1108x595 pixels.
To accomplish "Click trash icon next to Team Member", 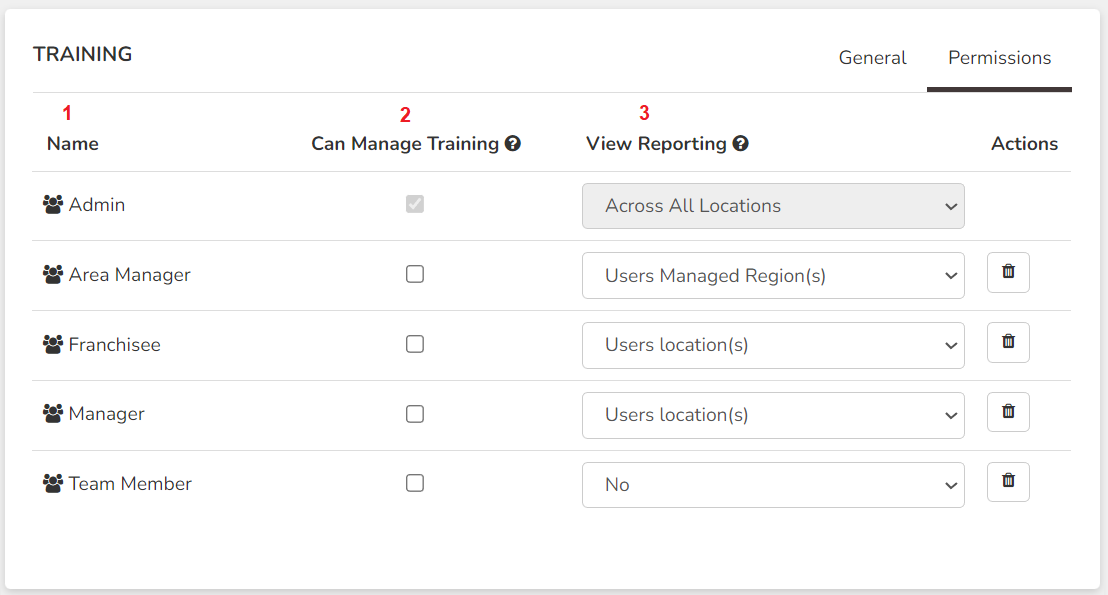I will pos(1008,482).
